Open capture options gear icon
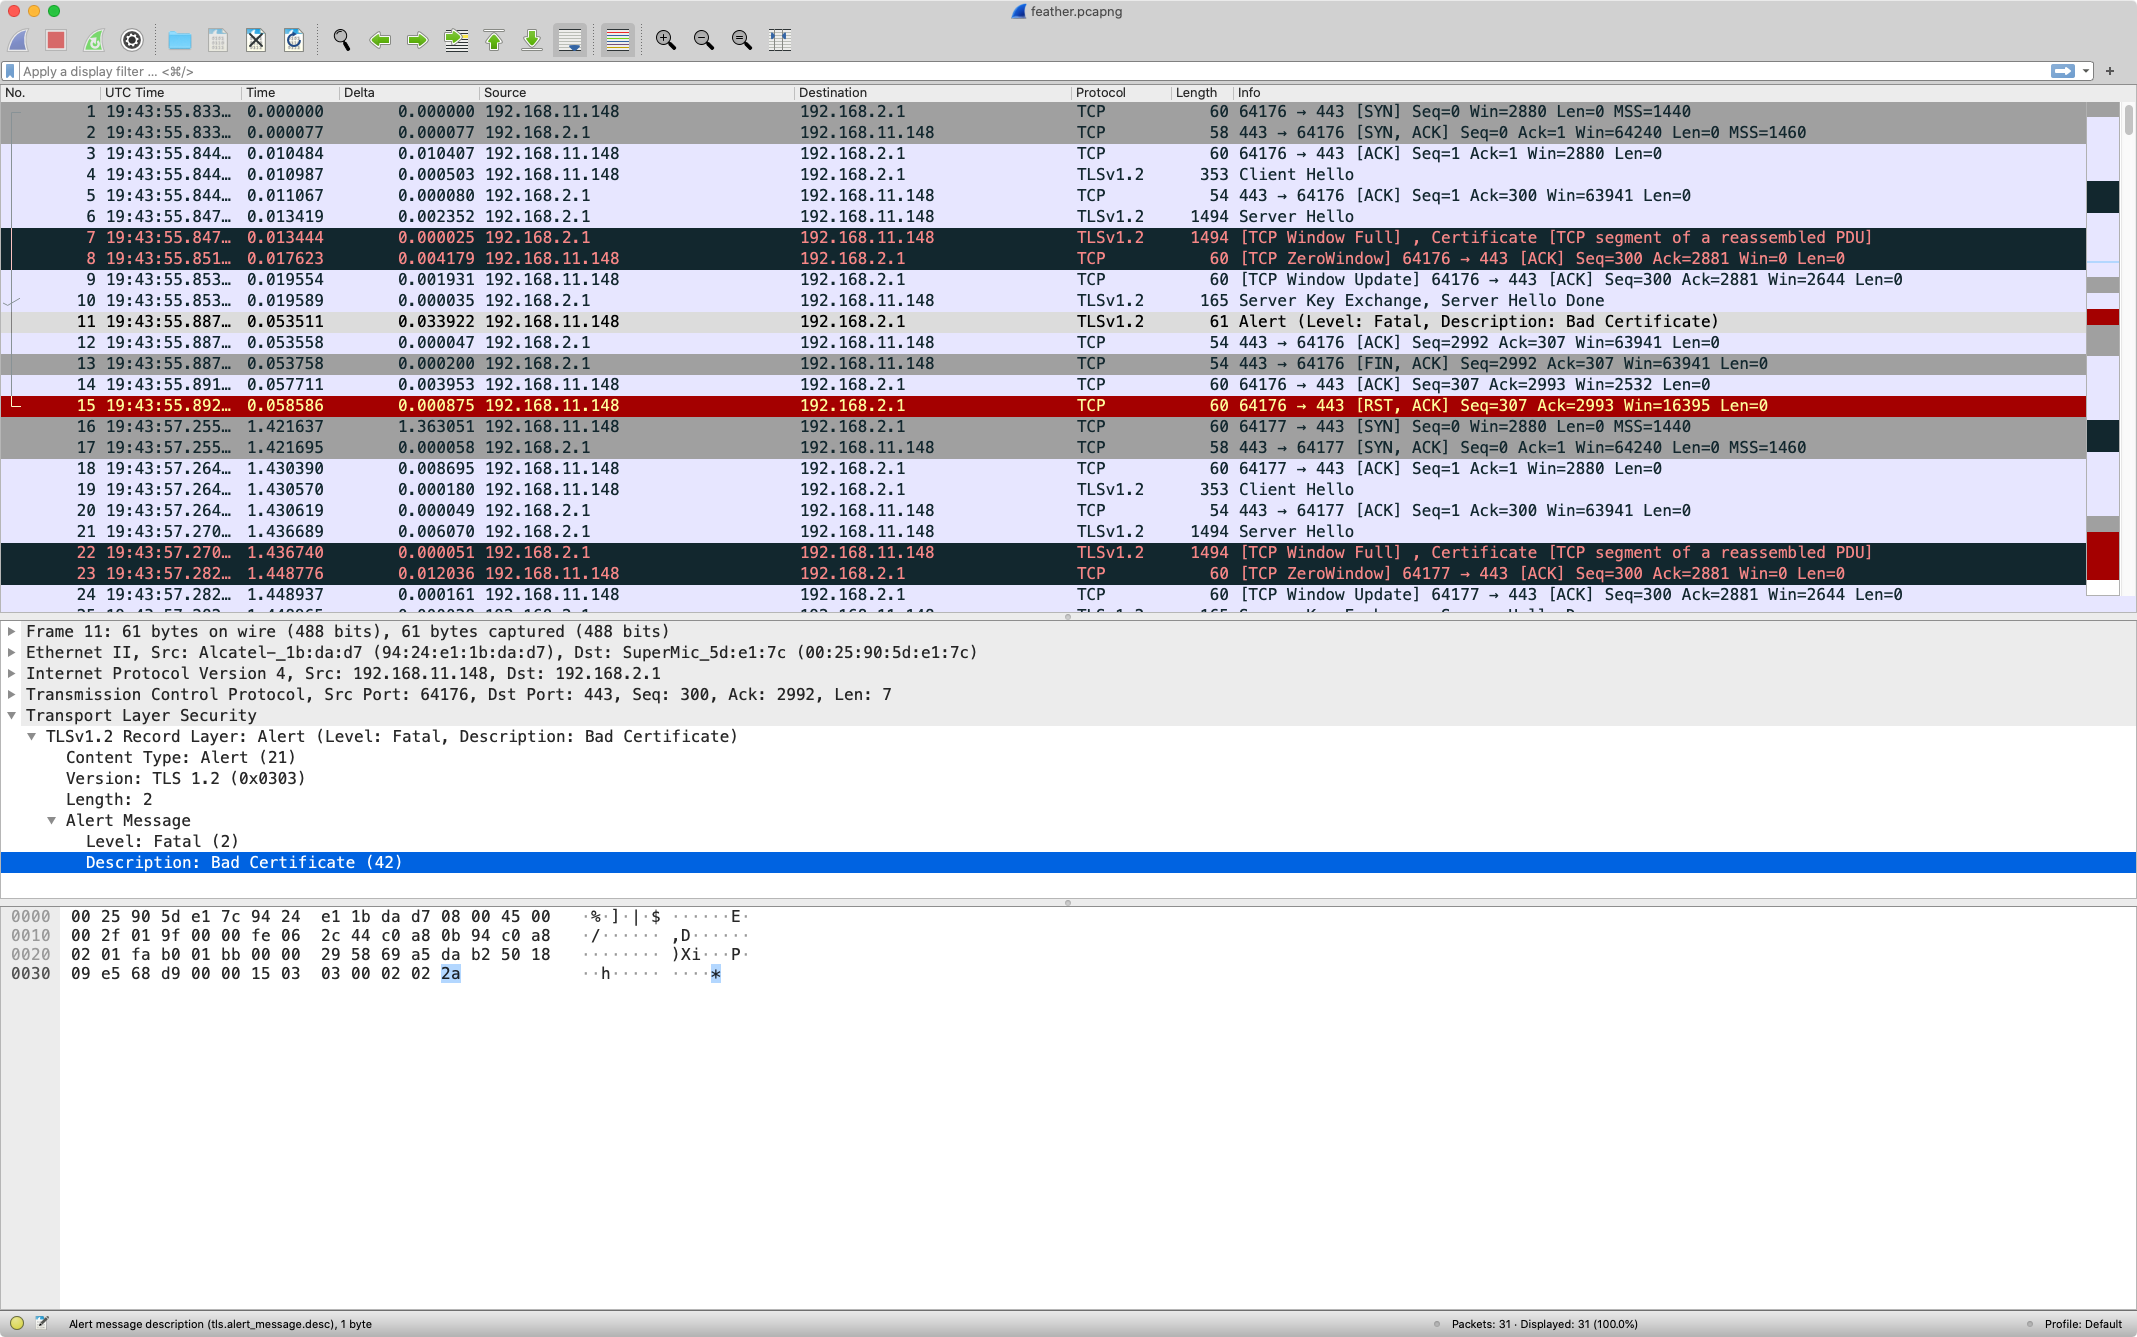 132,40
